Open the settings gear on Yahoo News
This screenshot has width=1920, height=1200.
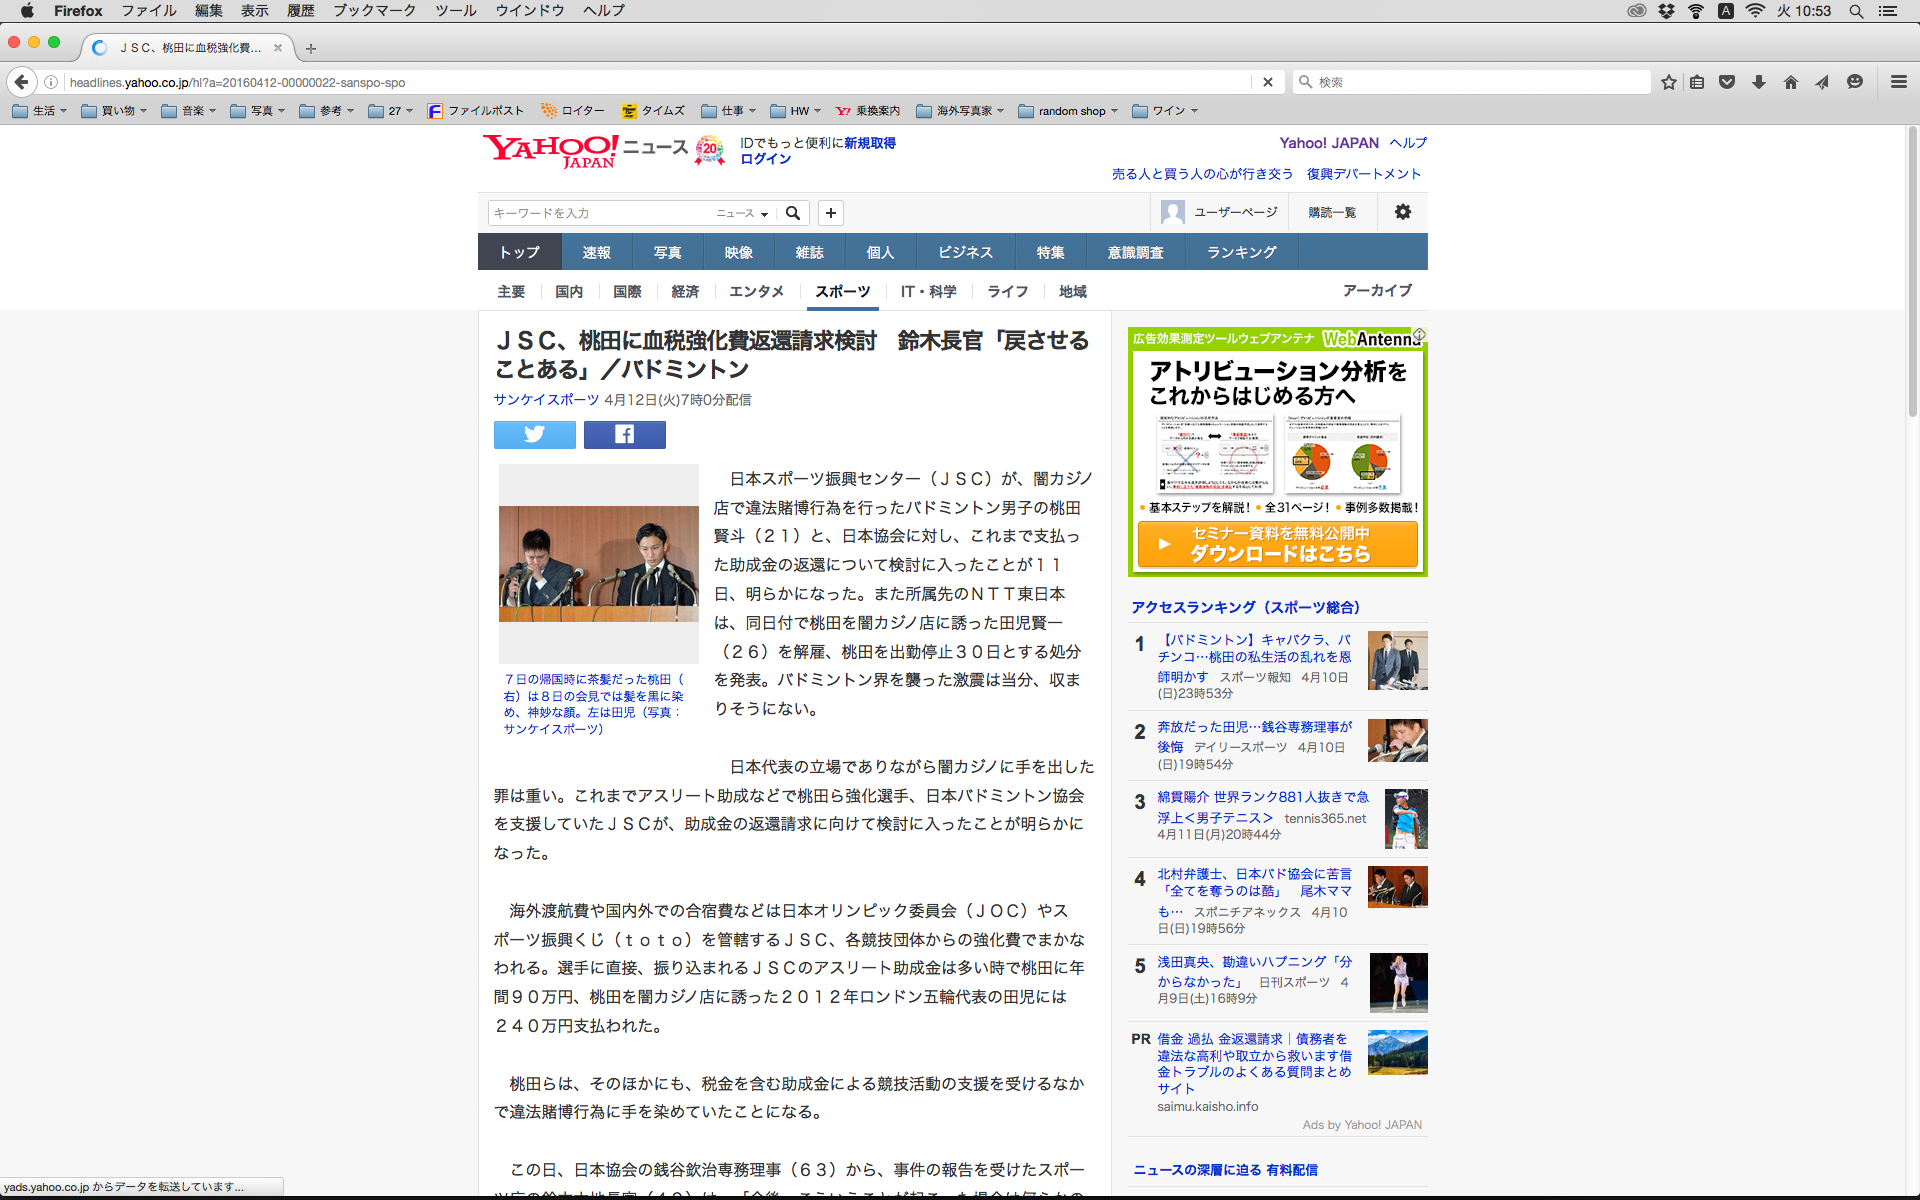point(1403,212)
